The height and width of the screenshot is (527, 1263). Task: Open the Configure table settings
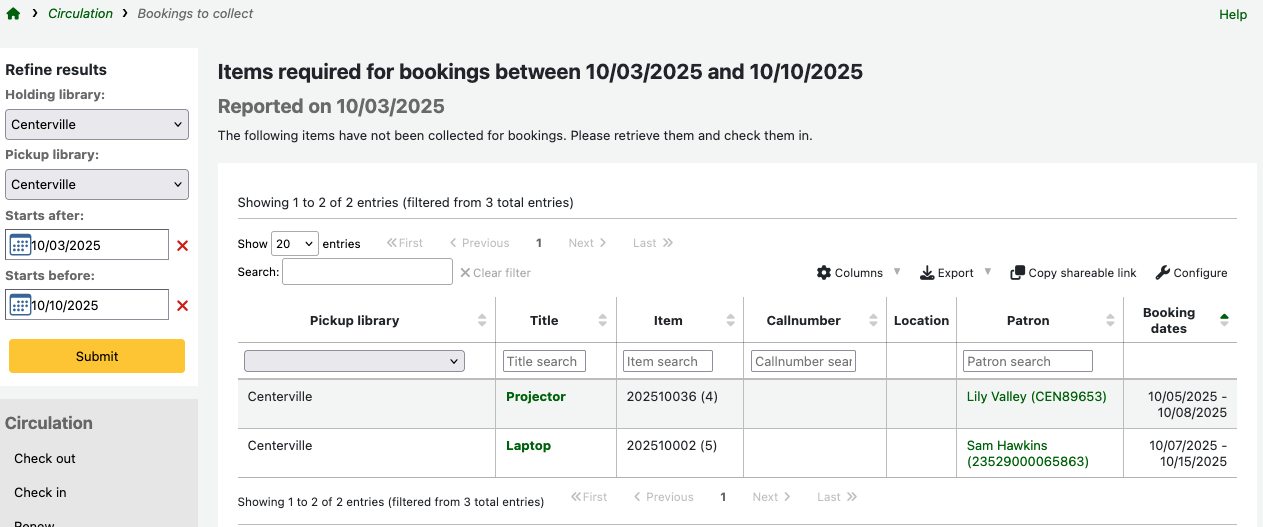tap(1191, 273)
